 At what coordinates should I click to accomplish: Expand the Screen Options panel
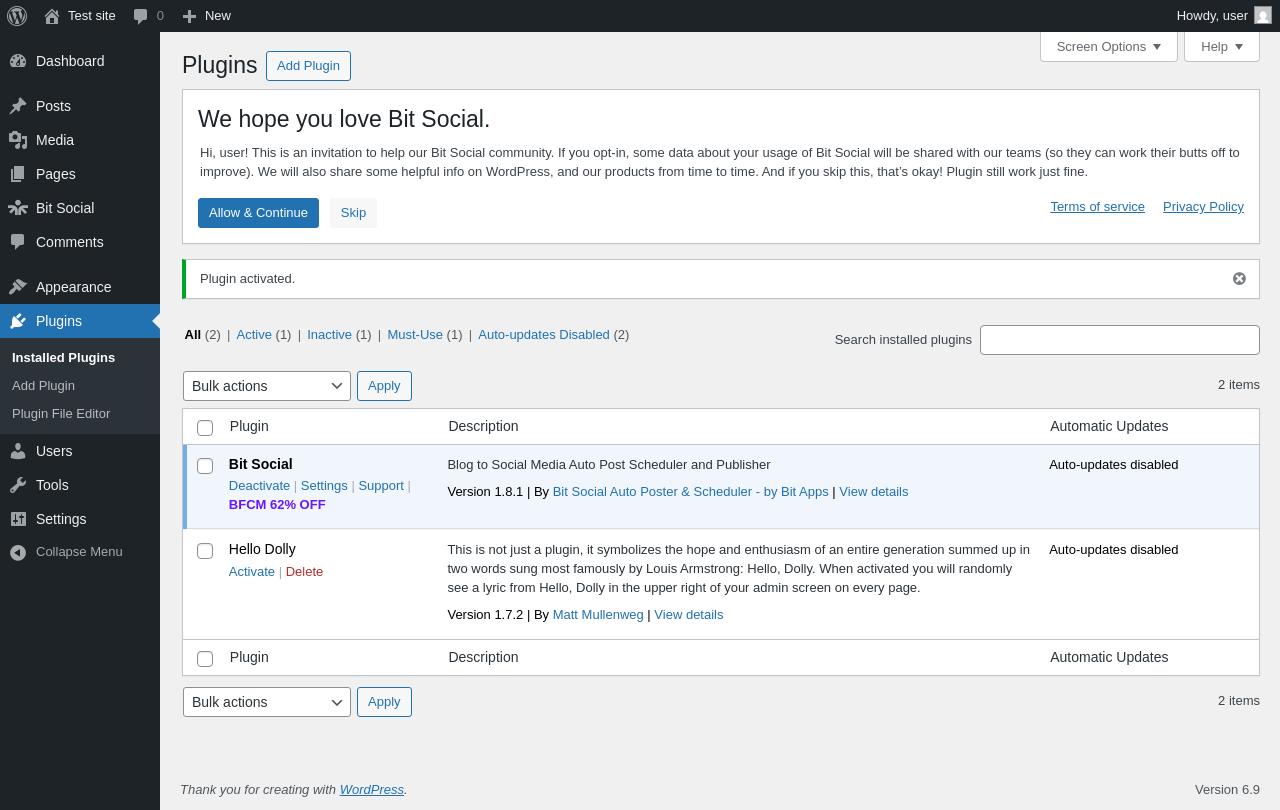(1108, 46)
